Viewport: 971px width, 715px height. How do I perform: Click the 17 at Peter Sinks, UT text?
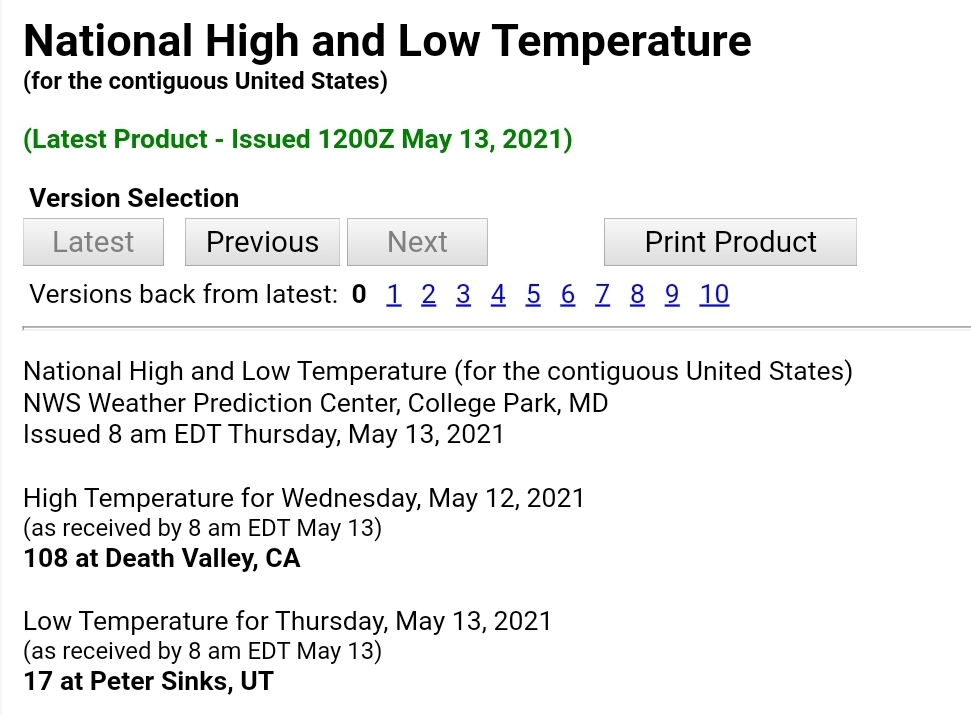pos(149,682)
